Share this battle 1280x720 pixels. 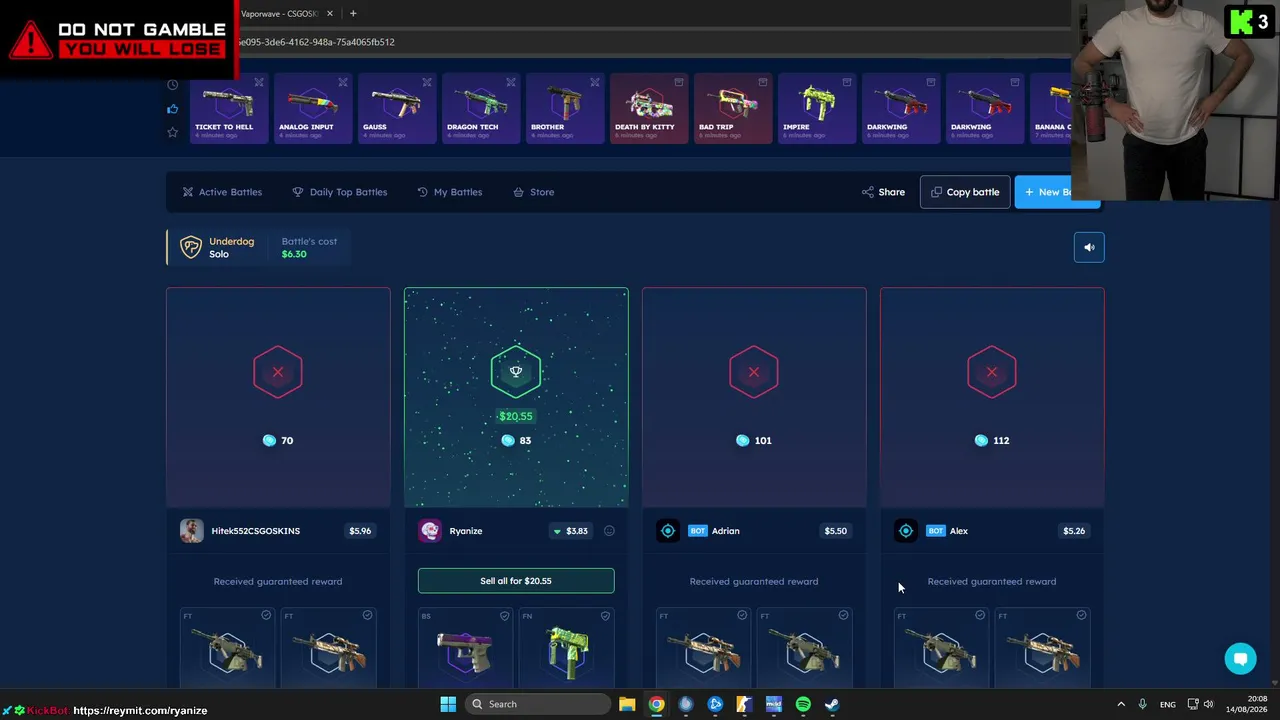(883, 192)
